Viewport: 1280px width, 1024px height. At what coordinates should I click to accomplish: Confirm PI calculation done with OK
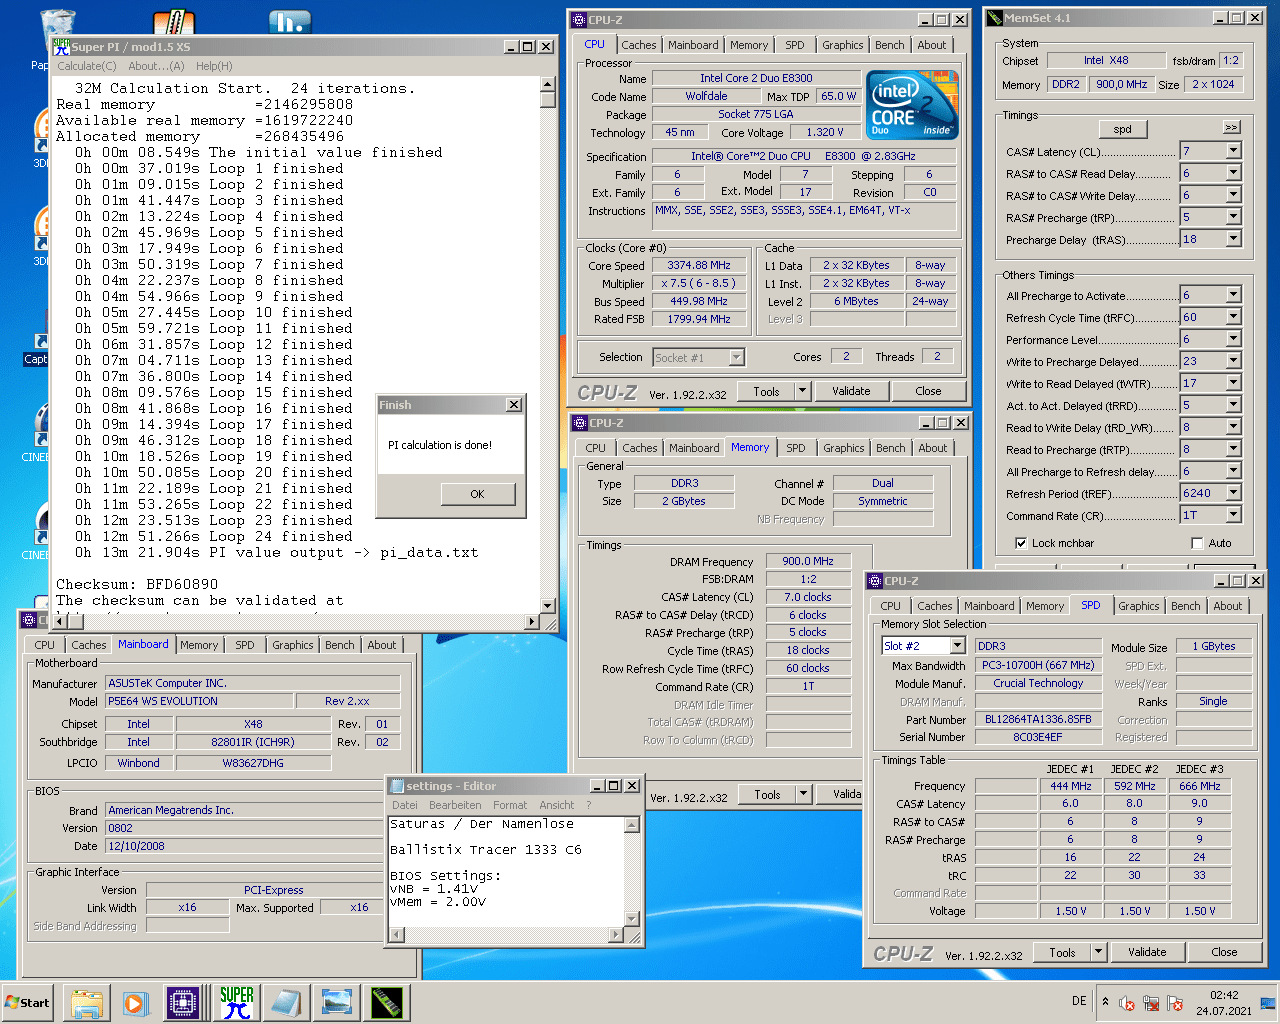point(477,494)
